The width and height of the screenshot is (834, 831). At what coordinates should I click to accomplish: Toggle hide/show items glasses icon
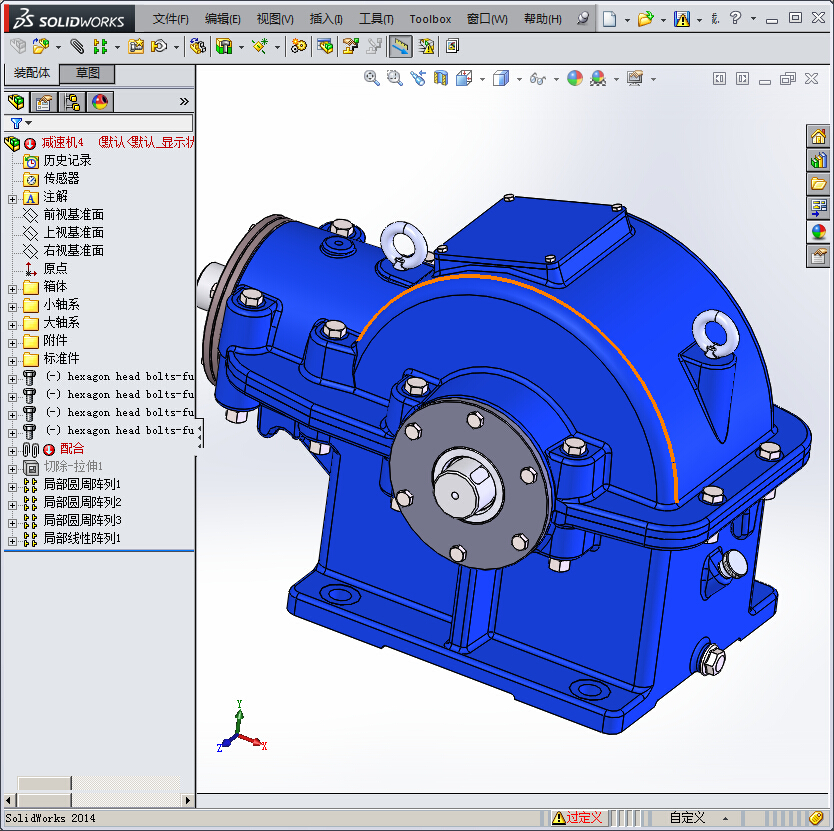click(538, 79)
